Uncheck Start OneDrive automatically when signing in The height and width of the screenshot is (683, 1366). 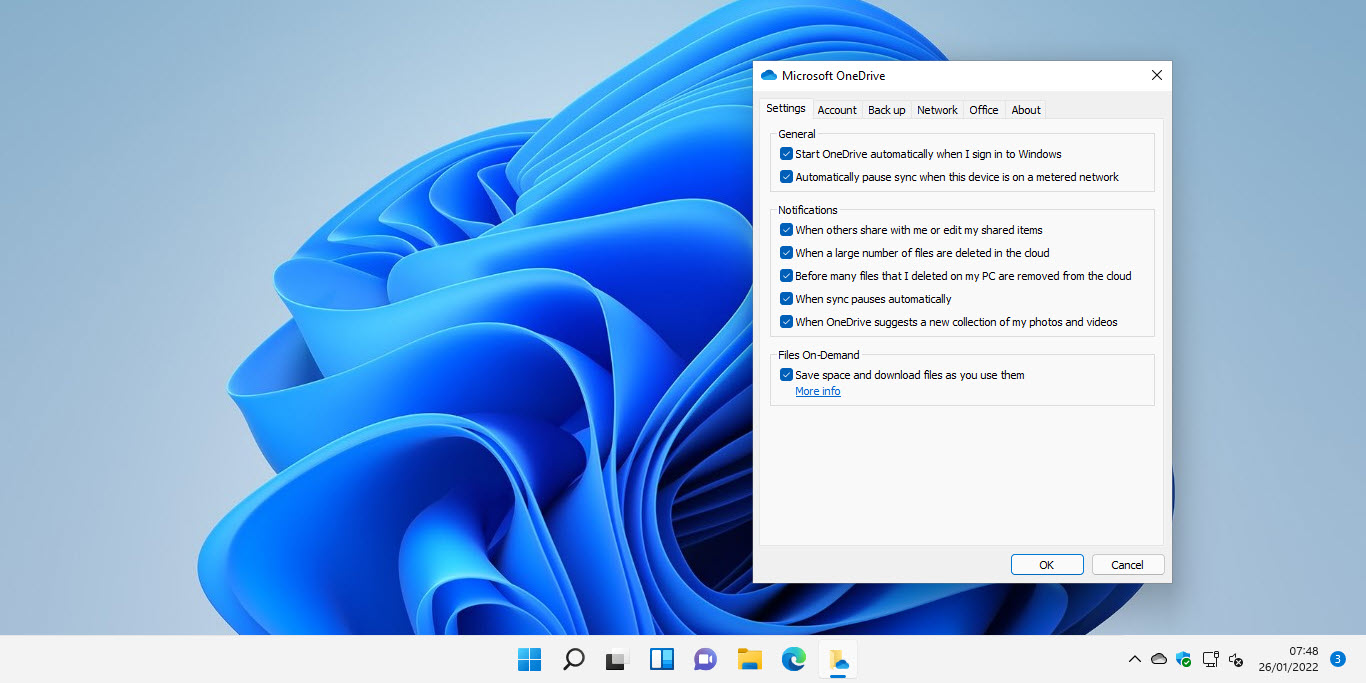[786, 153]
